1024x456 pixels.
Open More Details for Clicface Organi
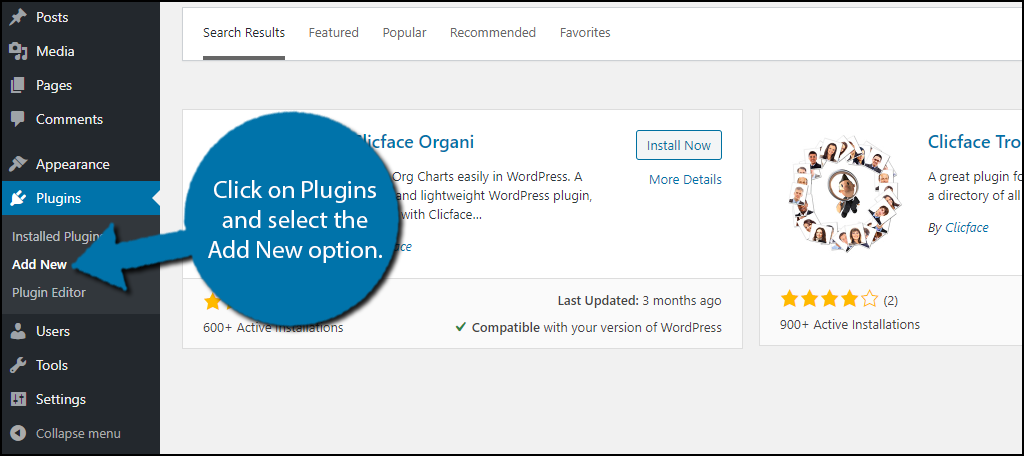(x=685, y=179)
